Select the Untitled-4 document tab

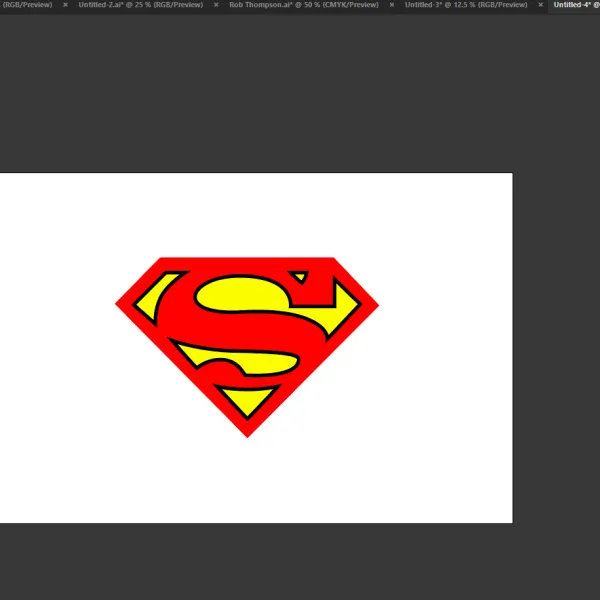(576, 5)
